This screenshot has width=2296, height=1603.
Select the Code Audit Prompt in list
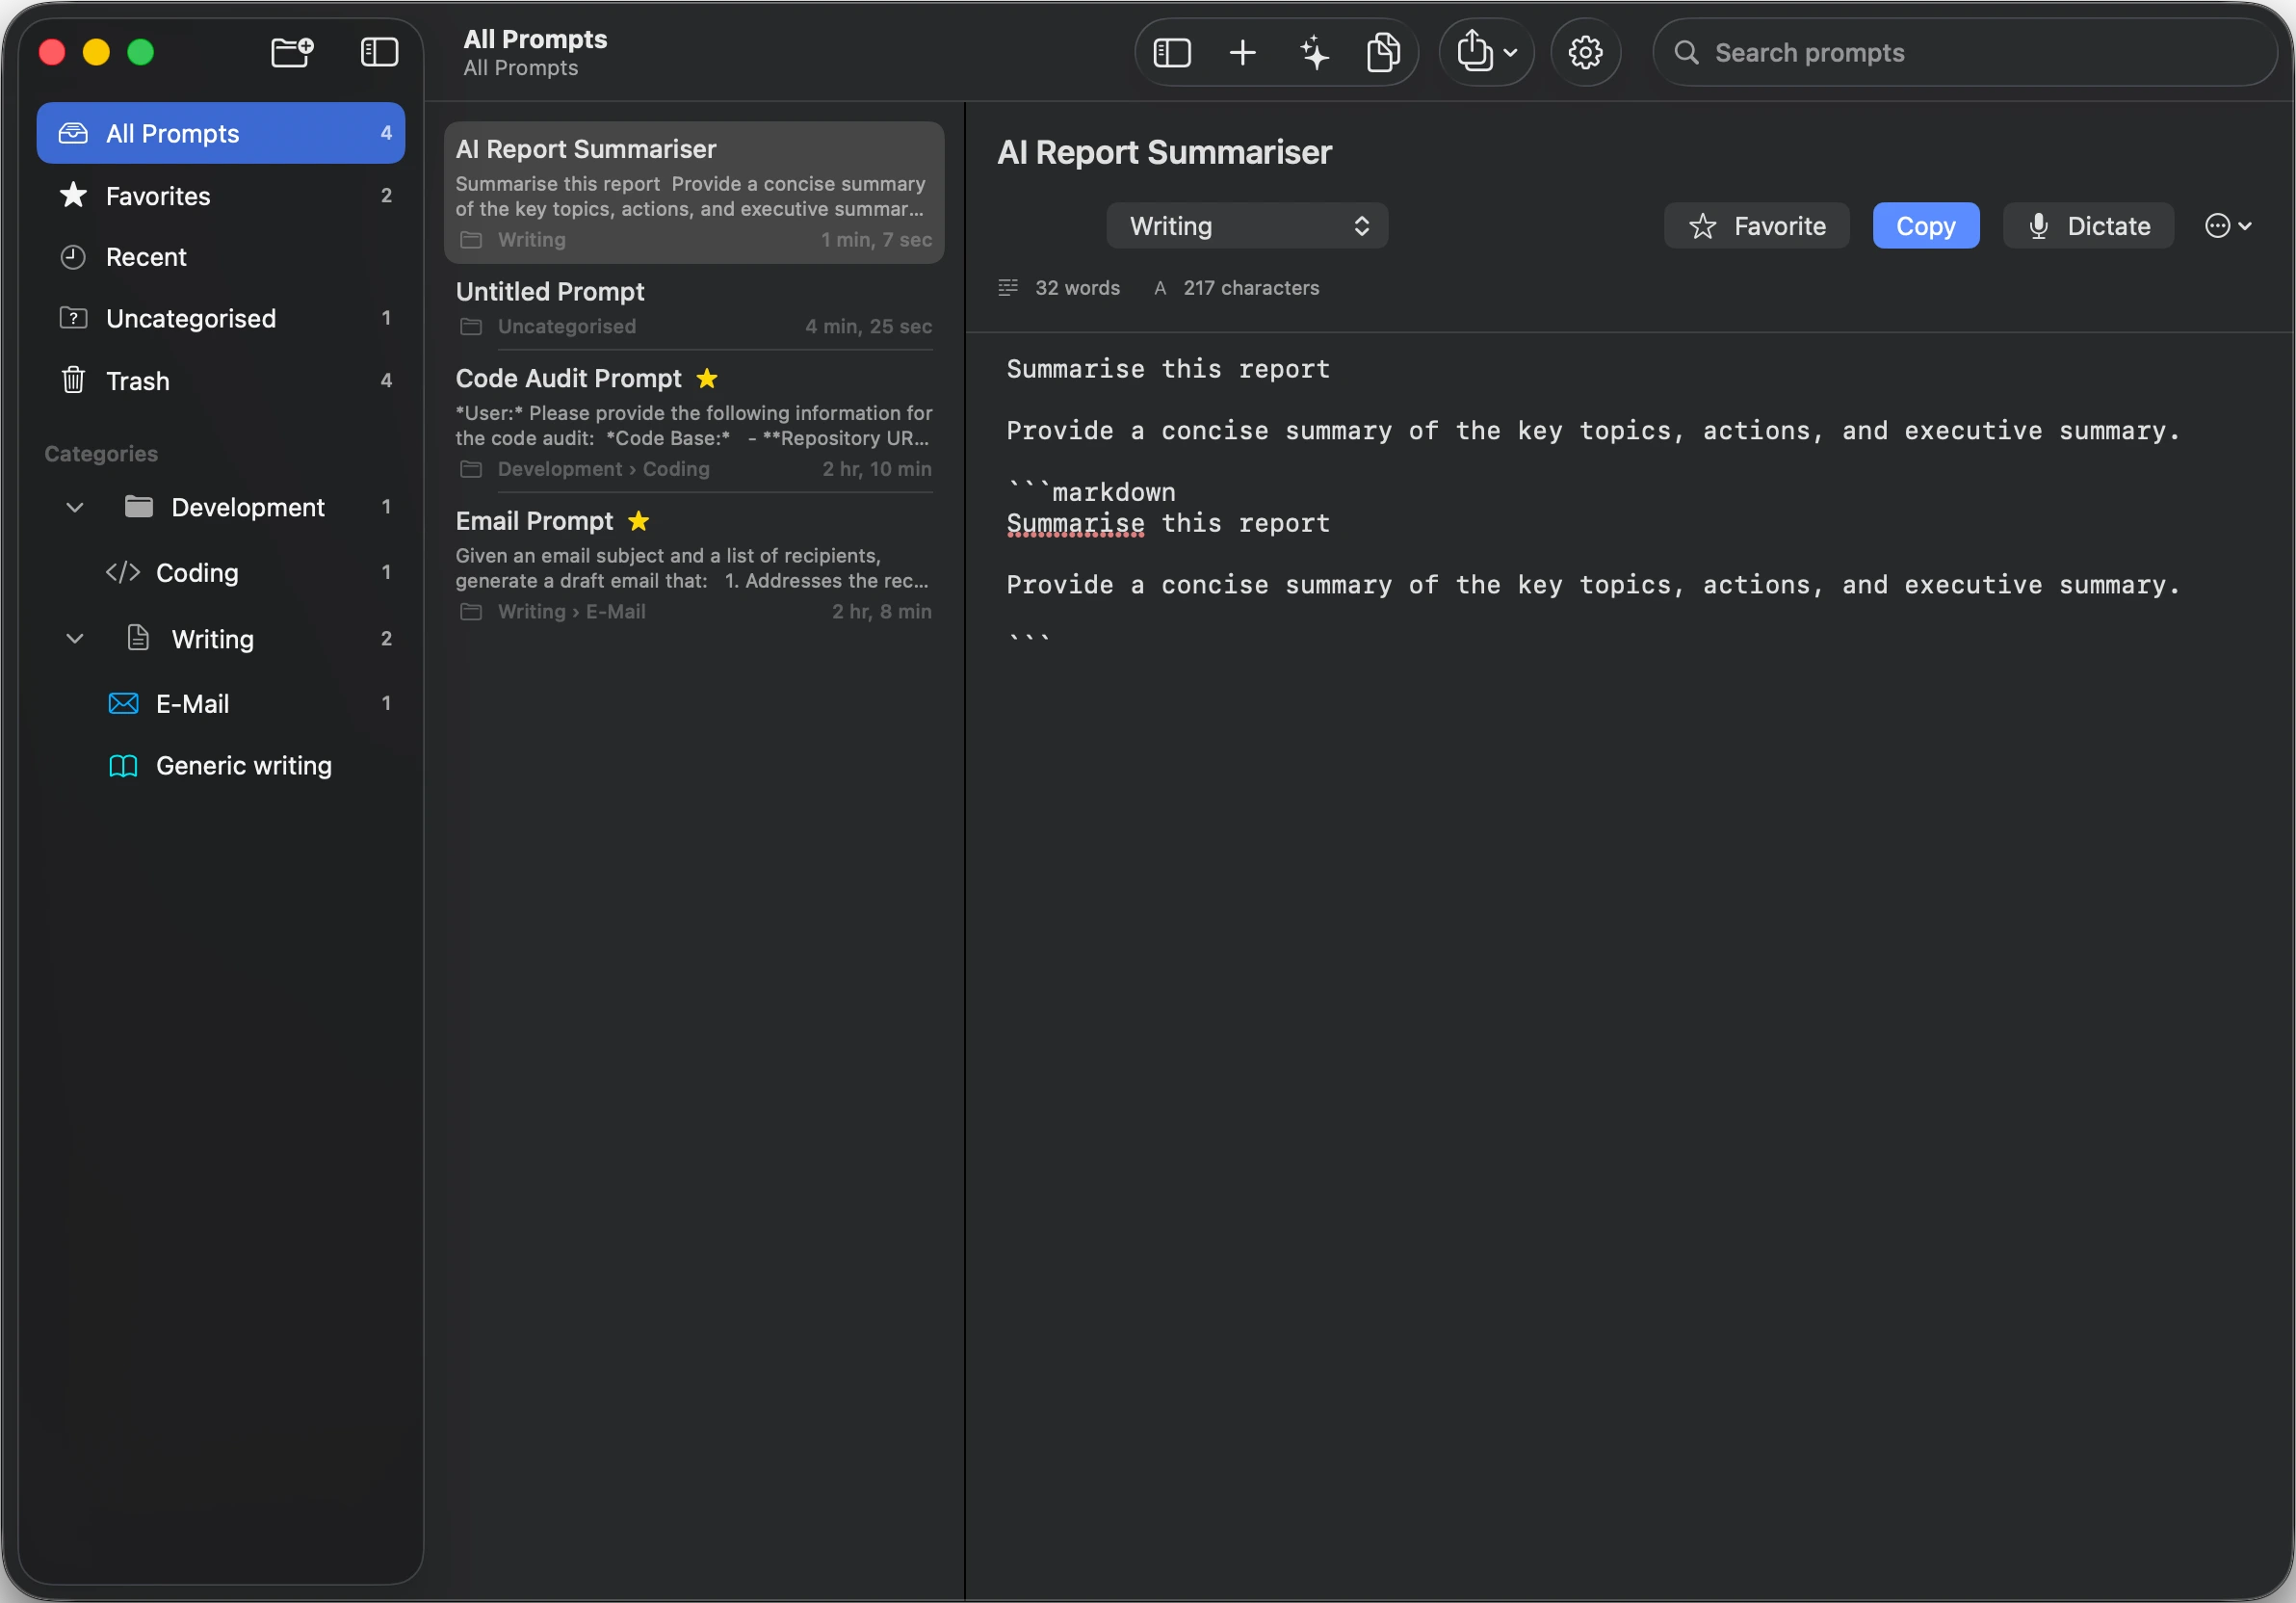(x=694, y=423)
